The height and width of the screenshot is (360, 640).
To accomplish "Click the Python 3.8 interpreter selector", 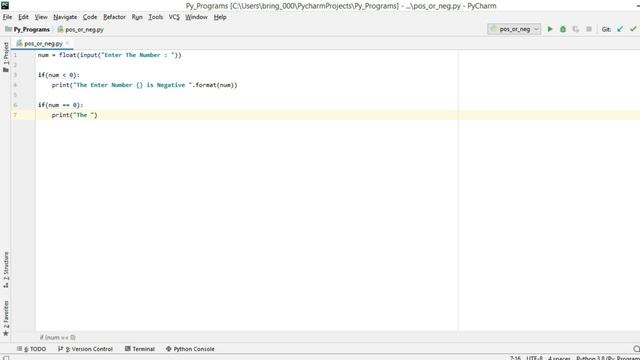I will coord(608,358).
